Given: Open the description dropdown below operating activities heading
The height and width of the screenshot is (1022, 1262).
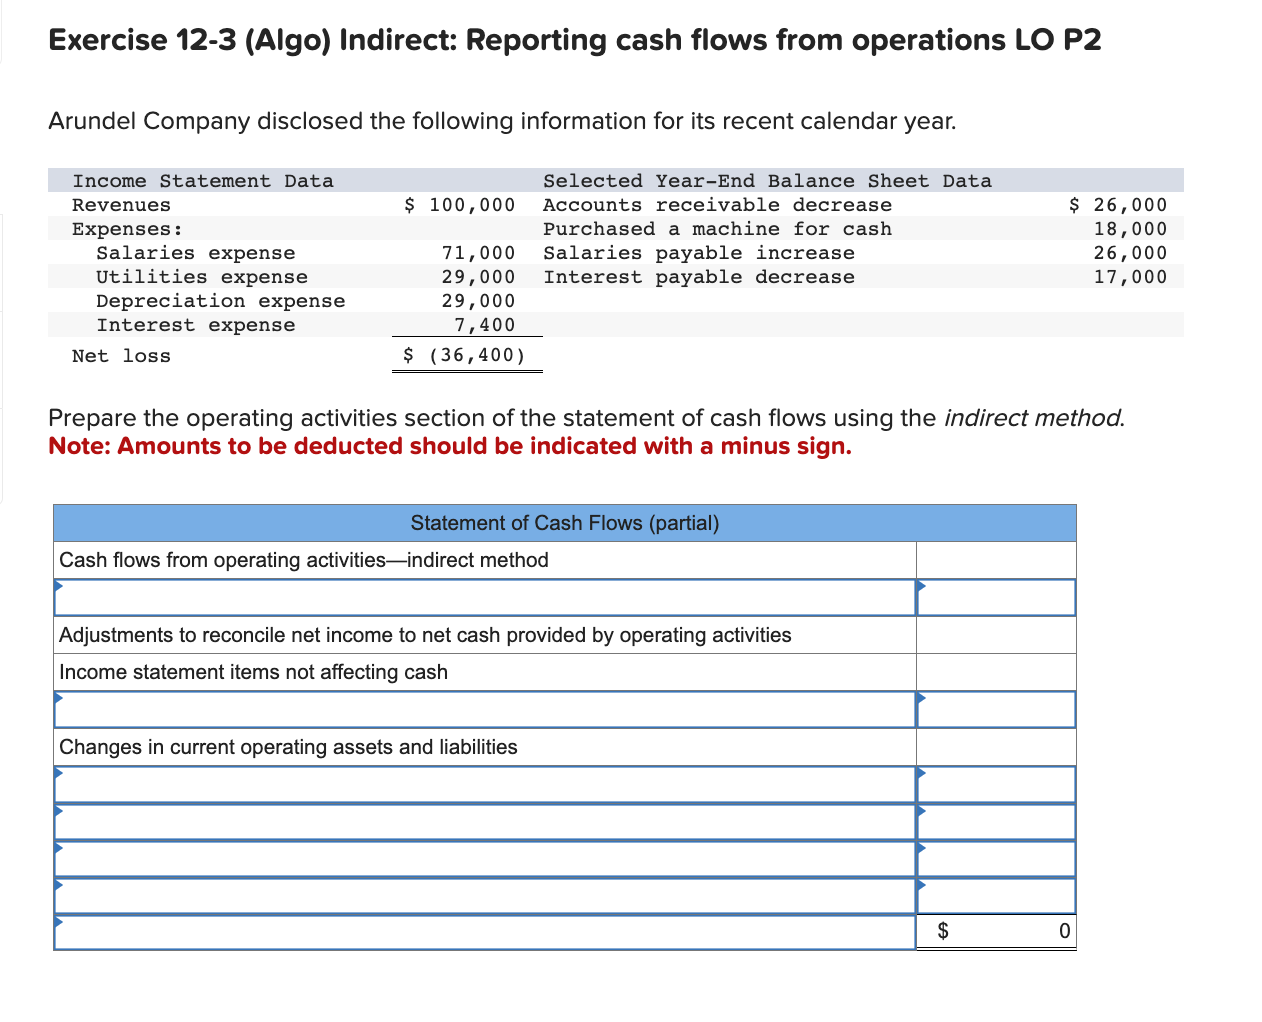Looking at the screenshot, I should click(x=484, y=597).
